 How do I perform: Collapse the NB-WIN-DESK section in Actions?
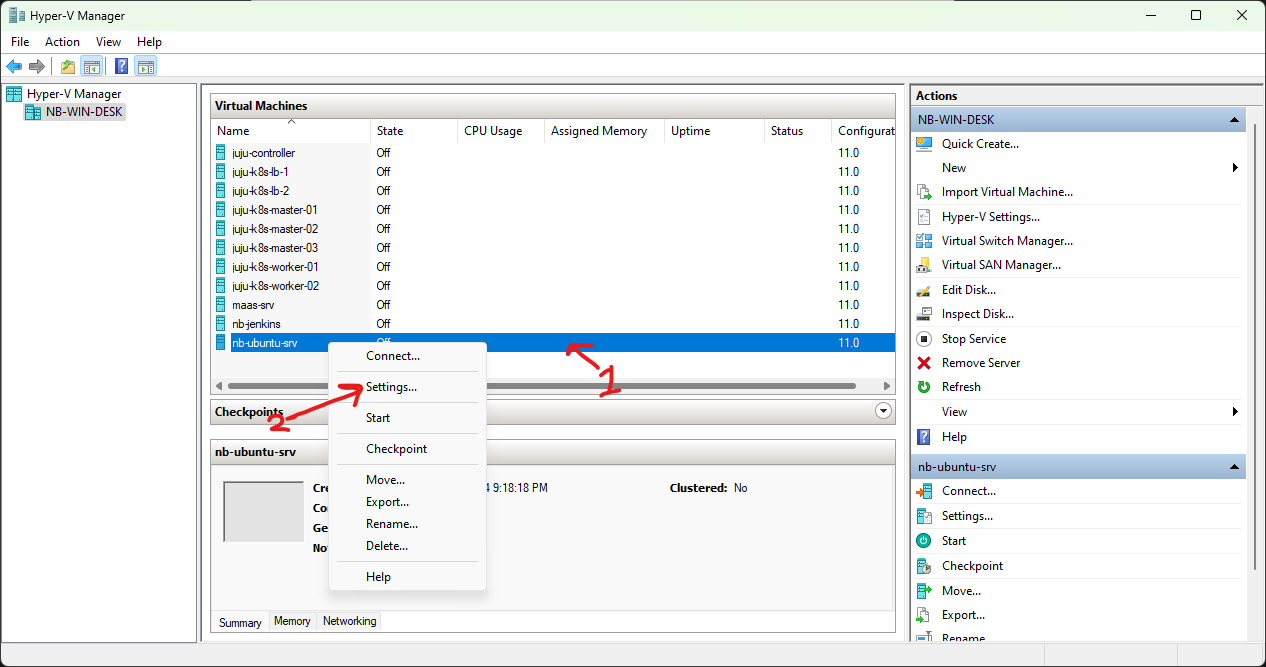1235,120
